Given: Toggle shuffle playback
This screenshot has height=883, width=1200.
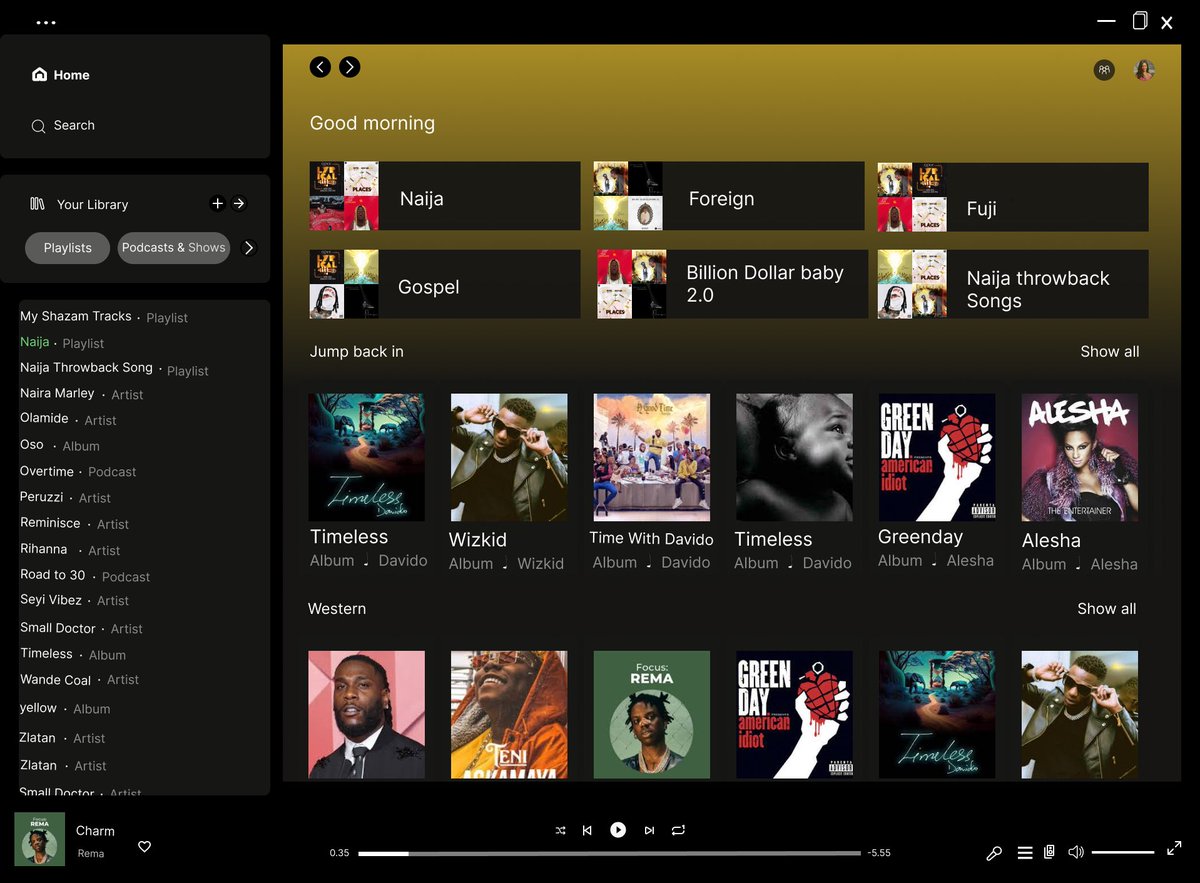Looking at the screenshot, I should [x=560, y=830].
